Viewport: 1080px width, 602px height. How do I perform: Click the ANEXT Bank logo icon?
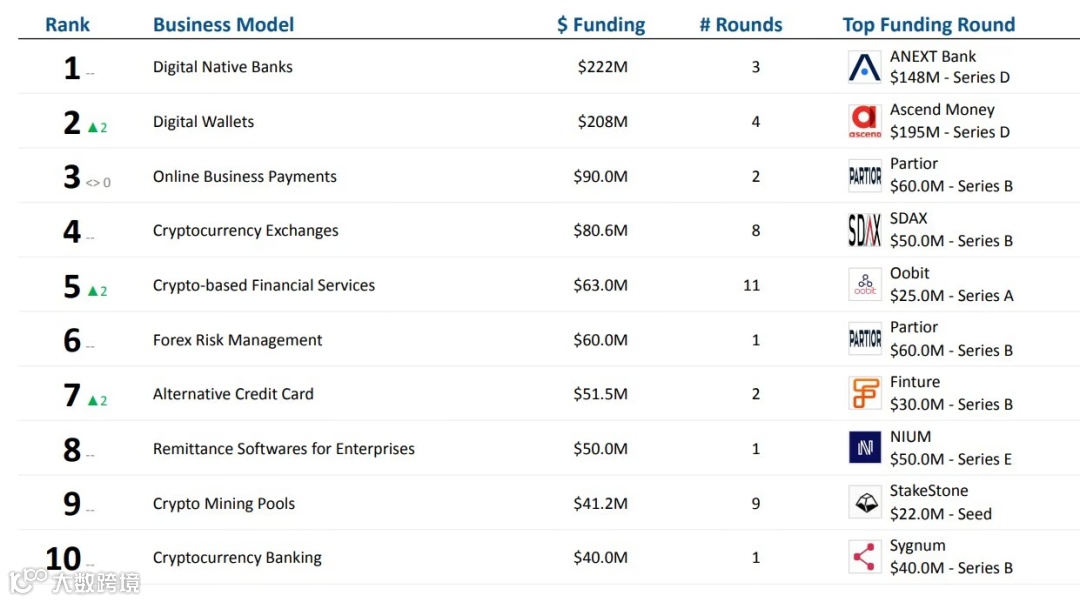tap(864, 67)
